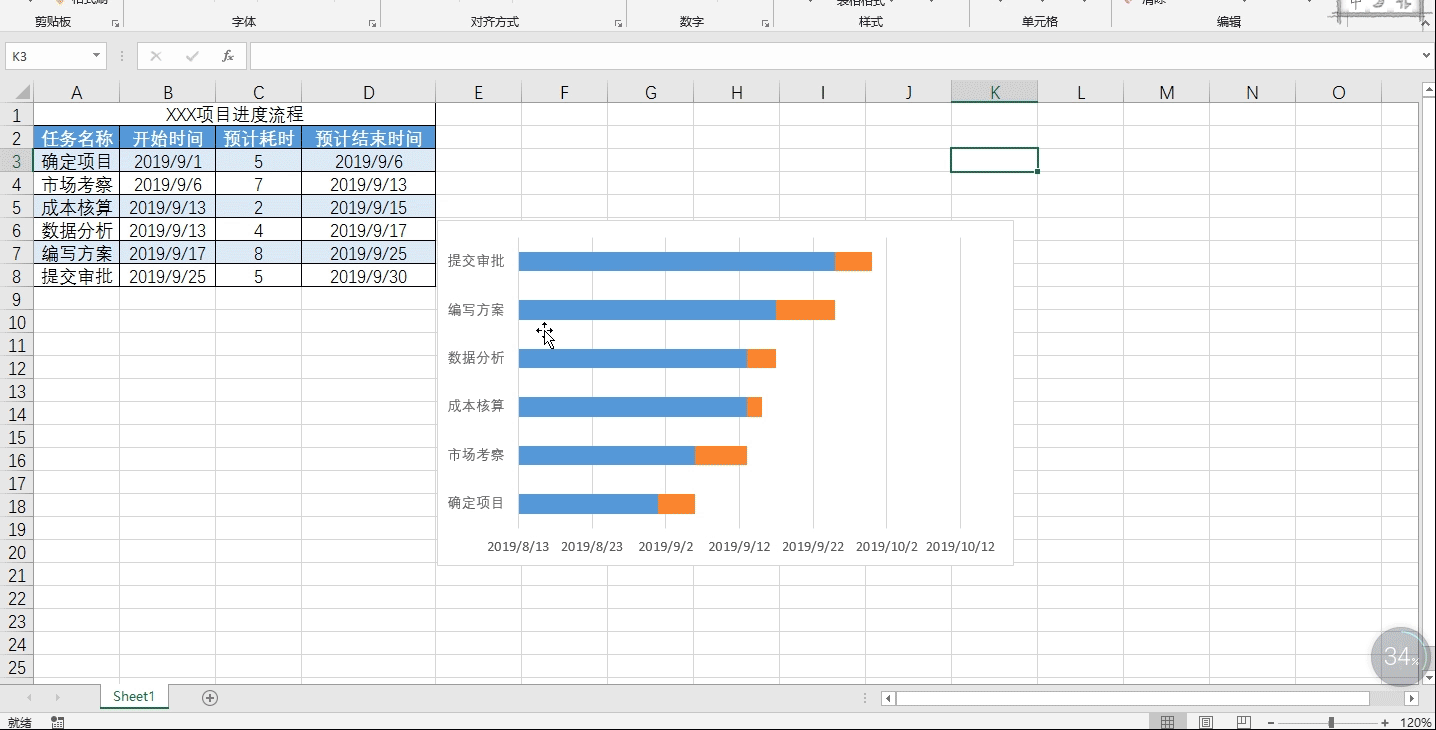The width and height of the screenshot is (1436, 730).
Task: Click the orange bar for 市场考察 in chart
Action: [x=721, y=455]
